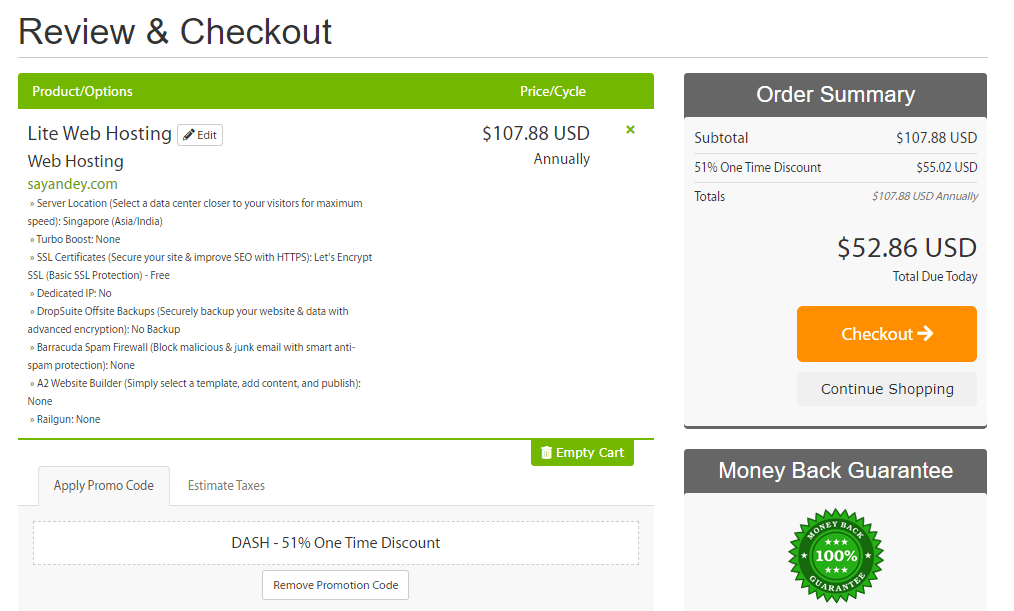Click the Lite Web Hosting product title
Viewport: 1014px width, 611px height.
(x=100, y=134)
